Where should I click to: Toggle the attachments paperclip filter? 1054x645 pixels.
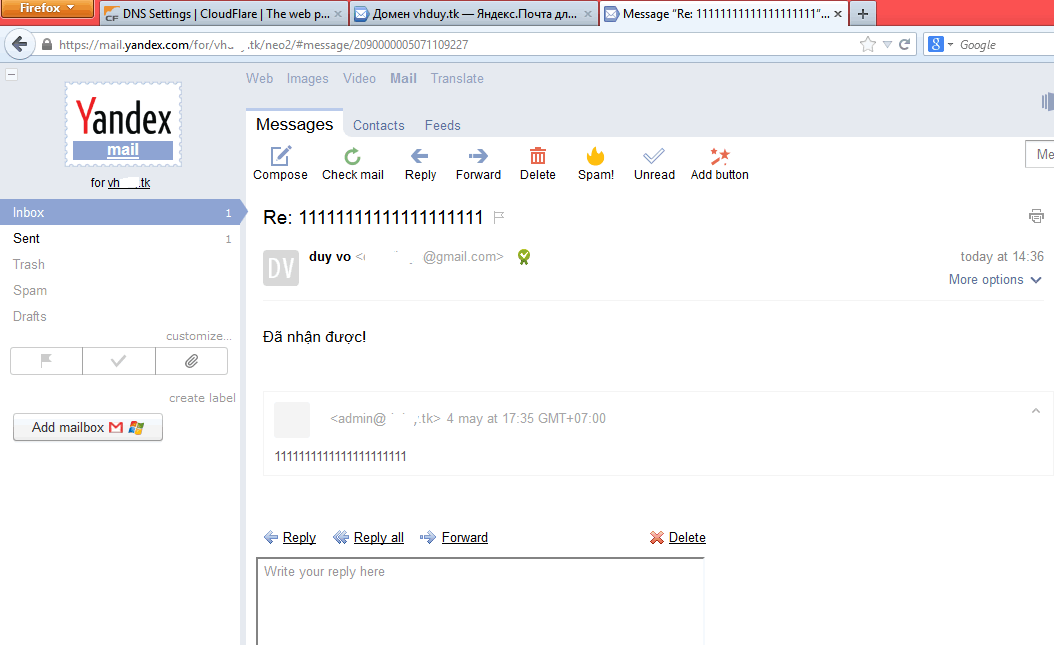tap(191, 361)
